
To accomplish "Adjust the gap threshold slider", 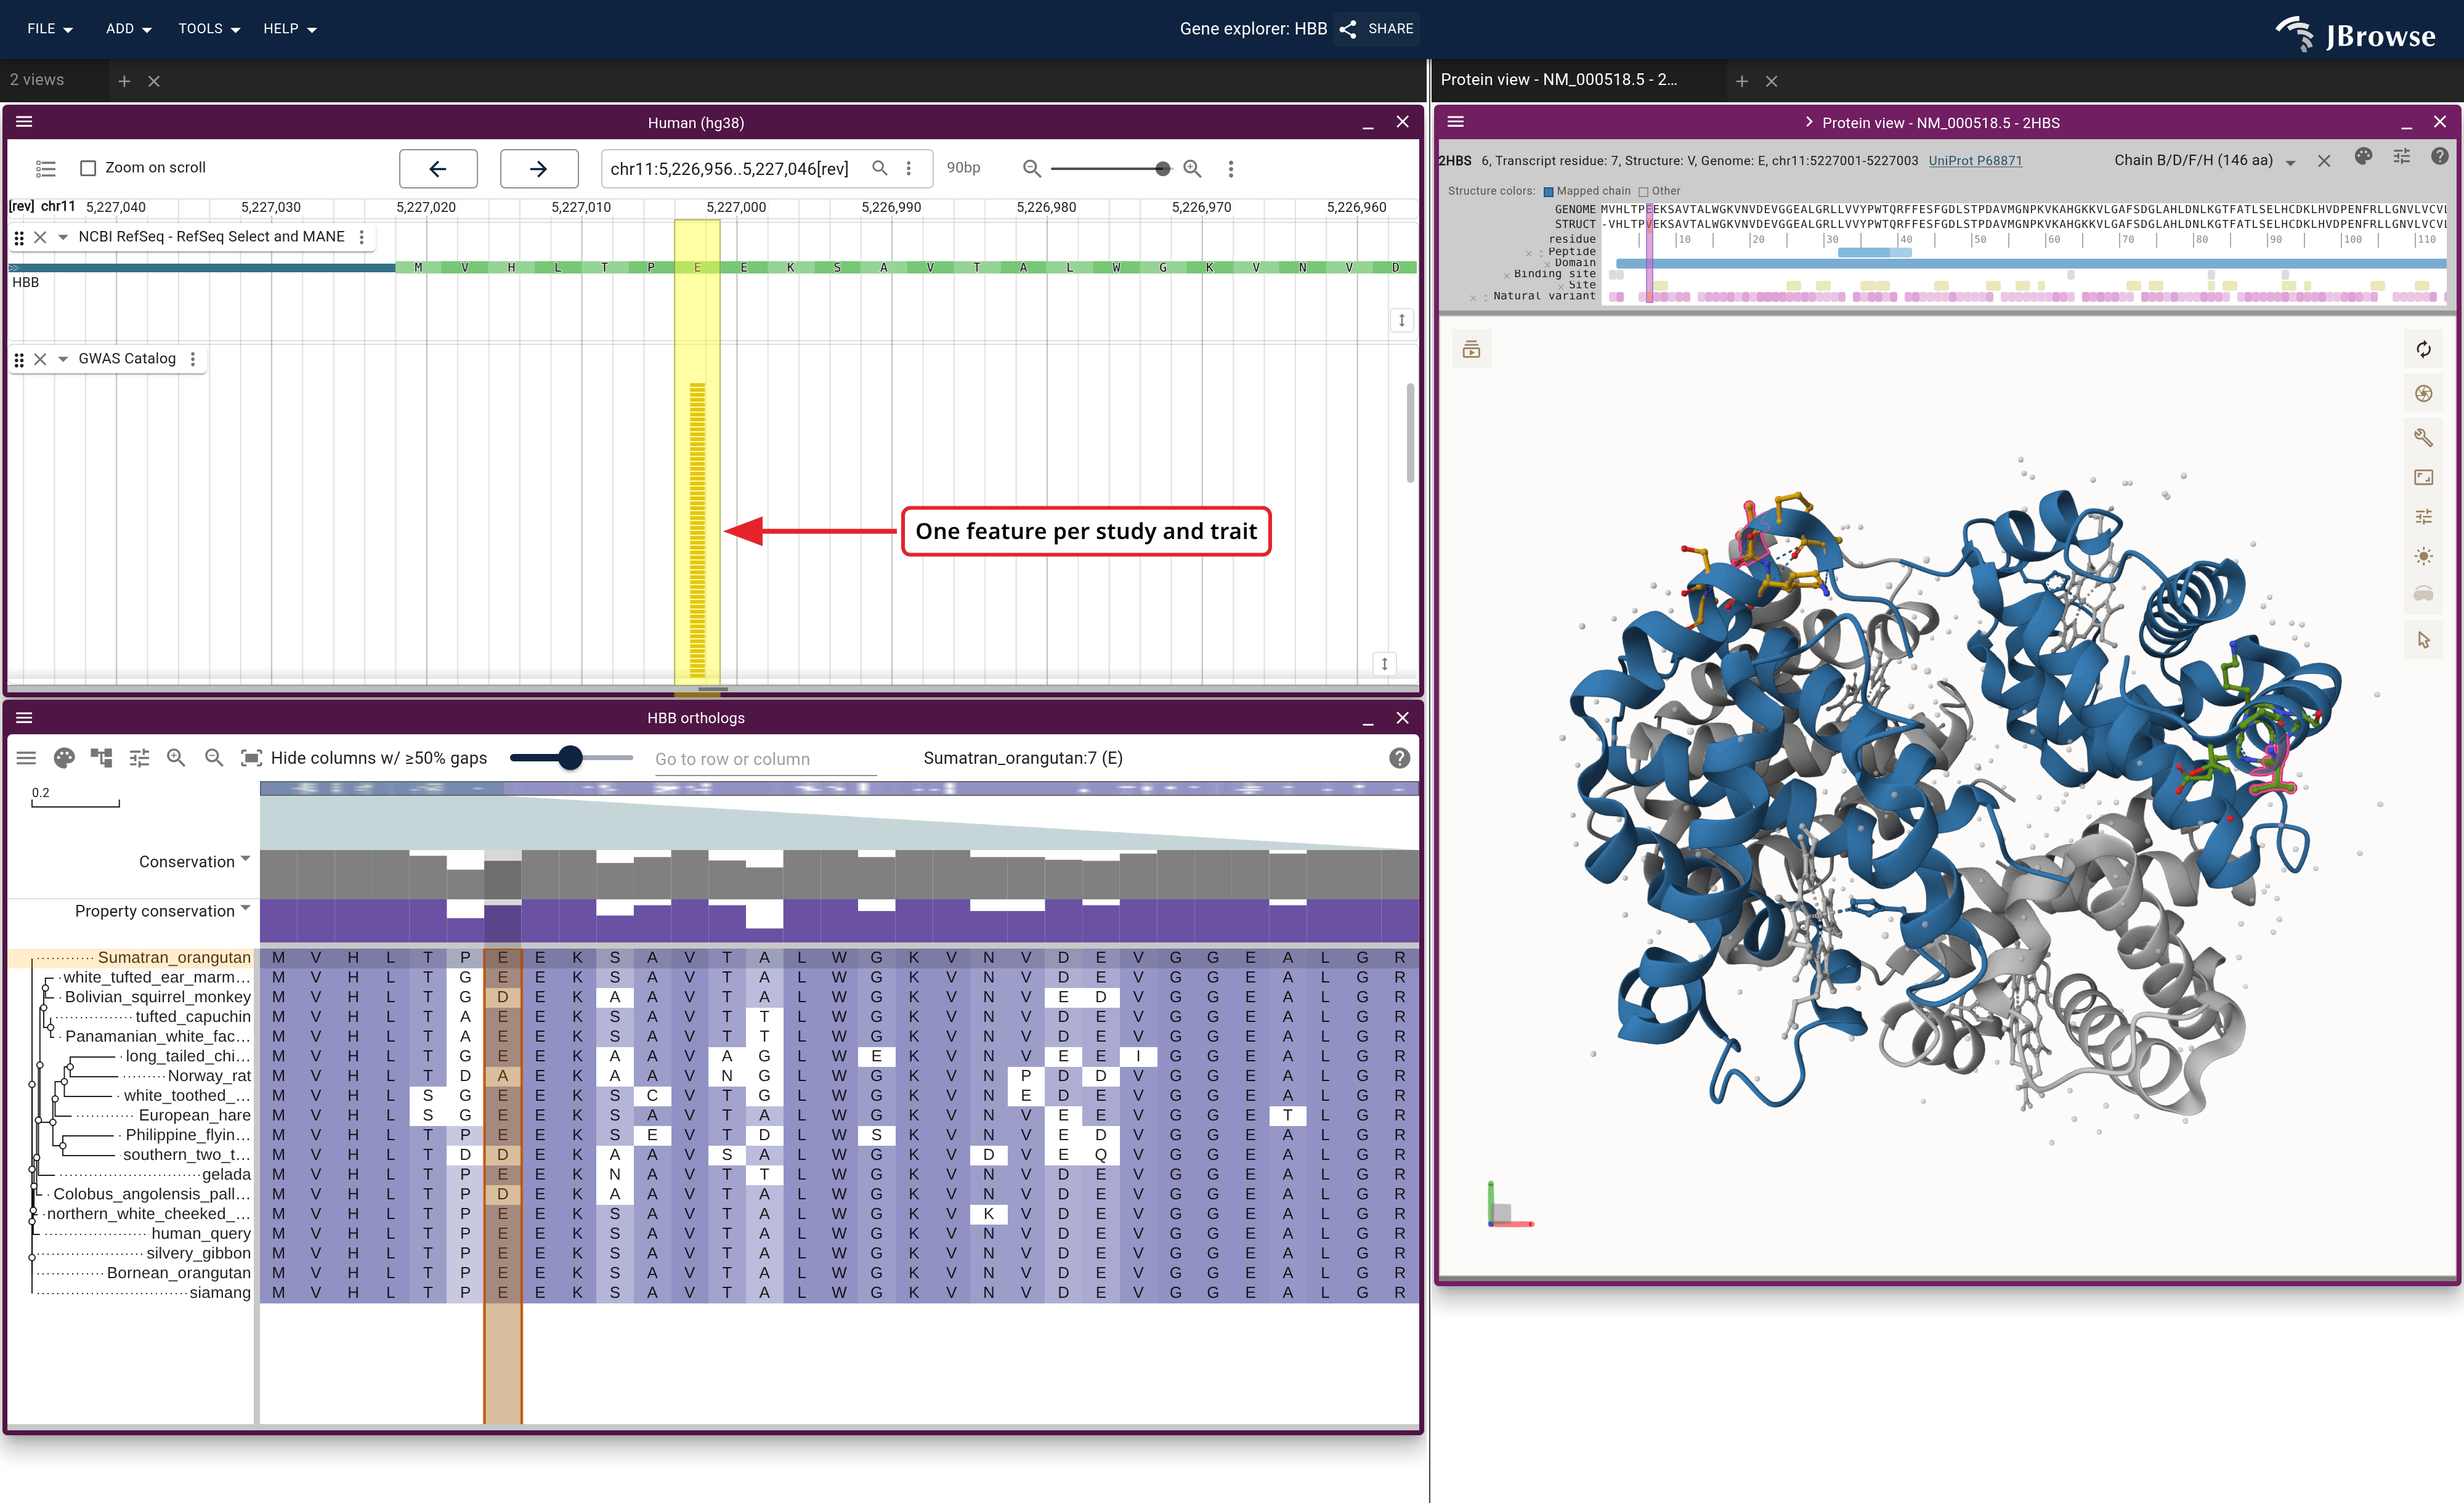I will [x=570, y=758].
